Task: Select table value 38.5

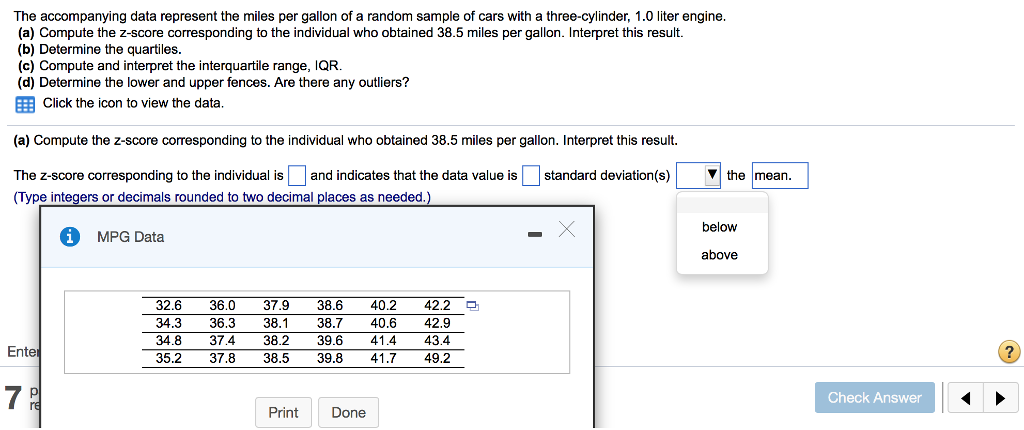Action: pos(277,358)
